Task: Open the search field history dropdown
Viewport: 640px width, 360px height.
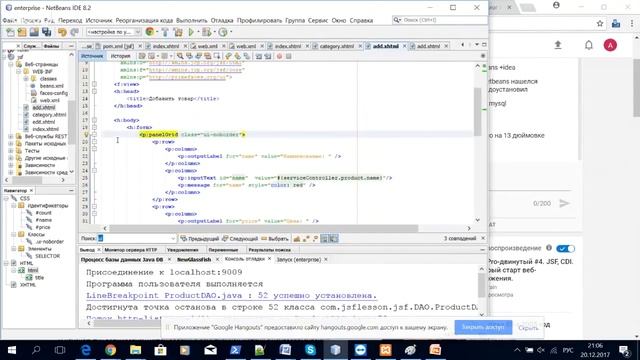Action: (173, 239)
